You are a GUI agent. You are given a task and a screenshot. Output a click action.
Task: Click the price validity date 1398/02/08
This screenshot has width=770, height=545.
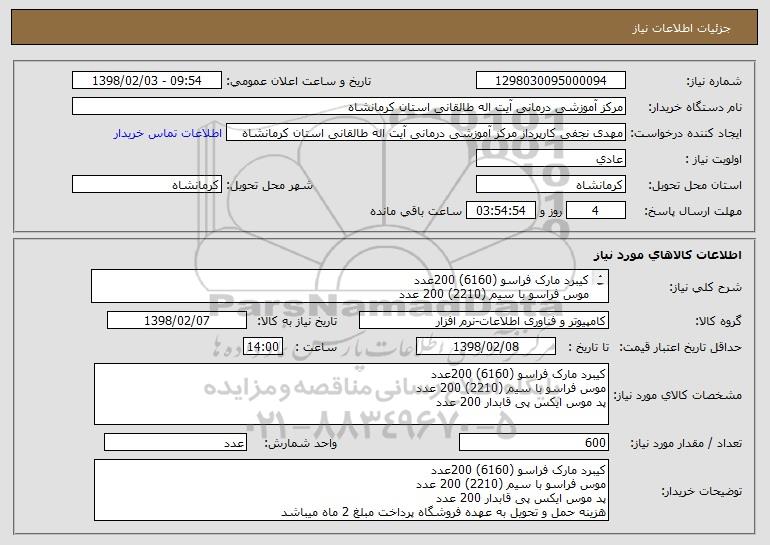point(486,347)
